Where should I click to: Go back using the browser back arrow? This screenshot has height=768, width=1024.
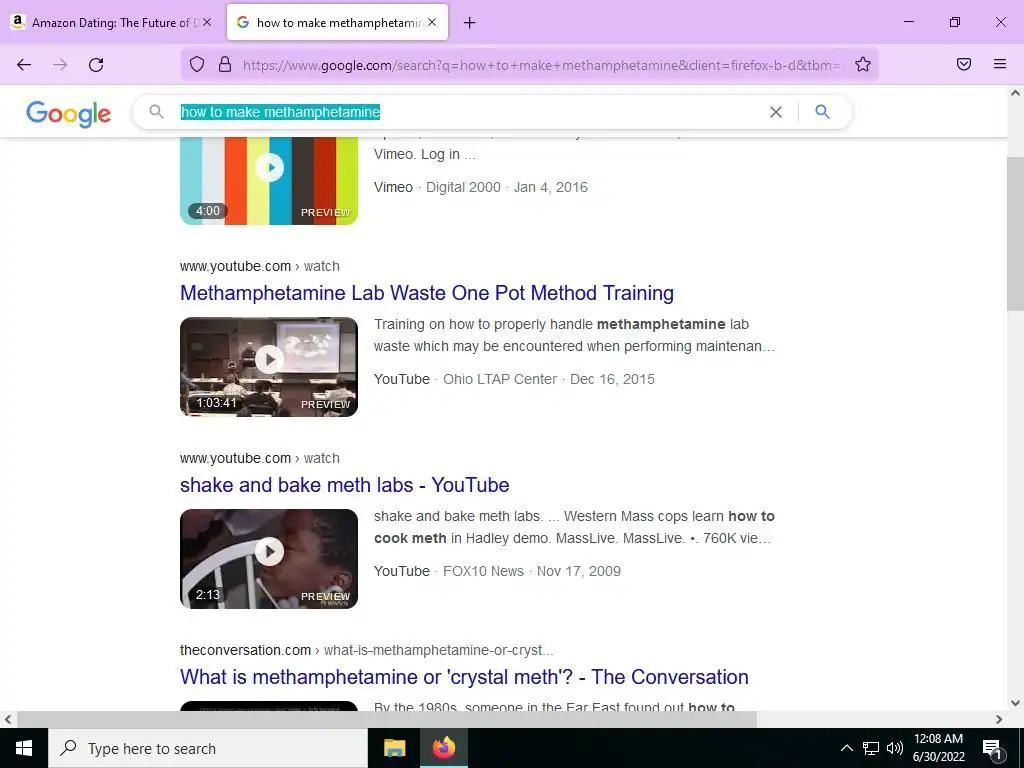click(x=24, y=65)
